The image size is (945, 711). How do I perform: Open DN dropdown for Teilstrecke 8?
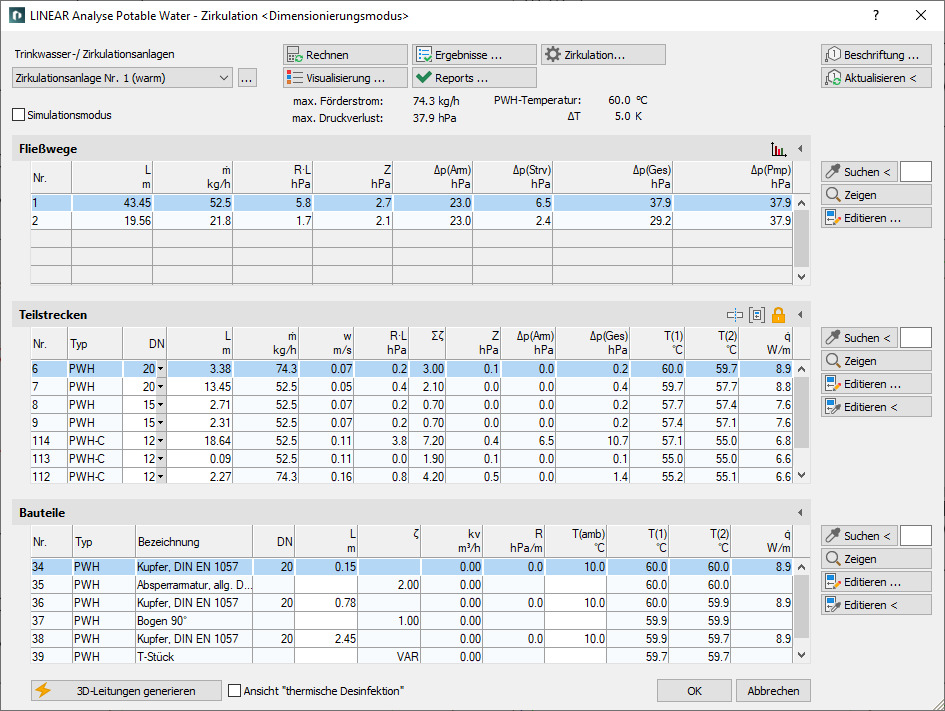(x=161, y=405)
